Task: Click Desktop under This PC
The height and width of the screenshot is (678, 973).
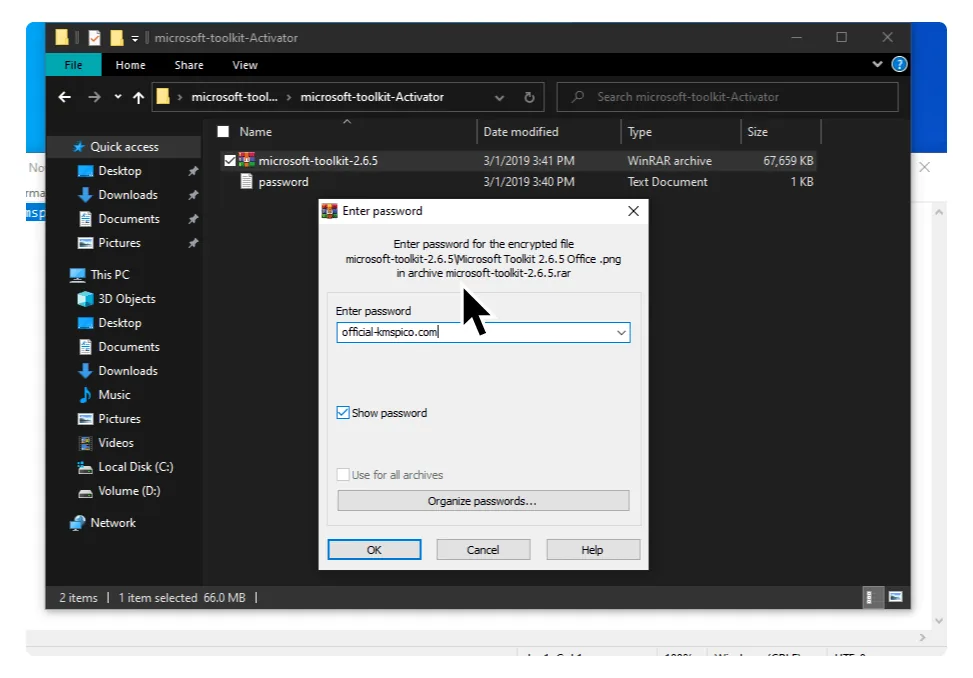Action: pyautogui.click(x=119, y=323)
